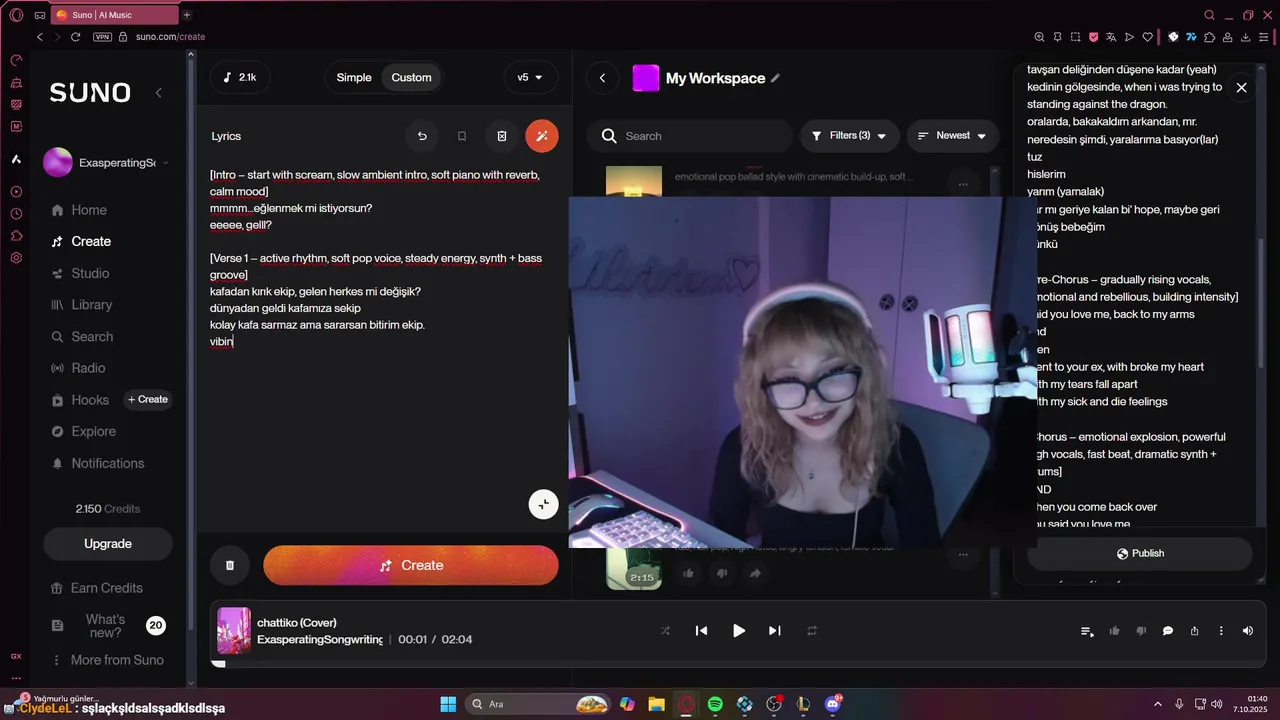Click the small Create button beside Hooks
Screen dimensions: 1280x720
pos(147,400)
